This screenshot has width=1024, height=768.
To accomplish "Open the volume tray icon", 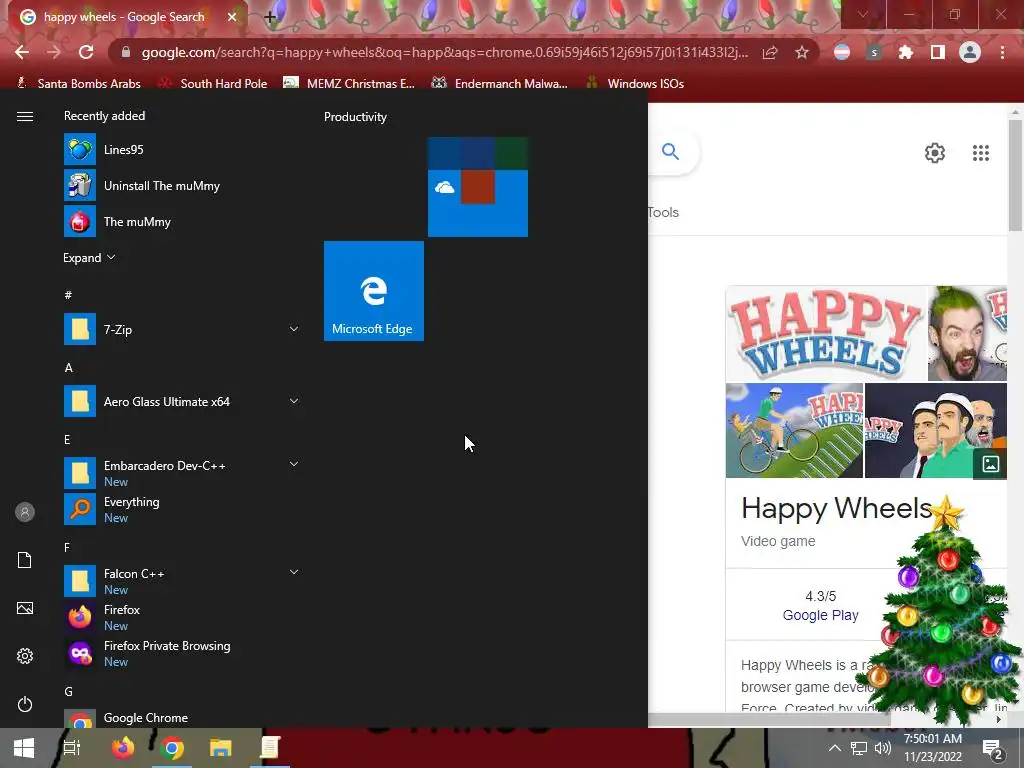I will [882, 748].
